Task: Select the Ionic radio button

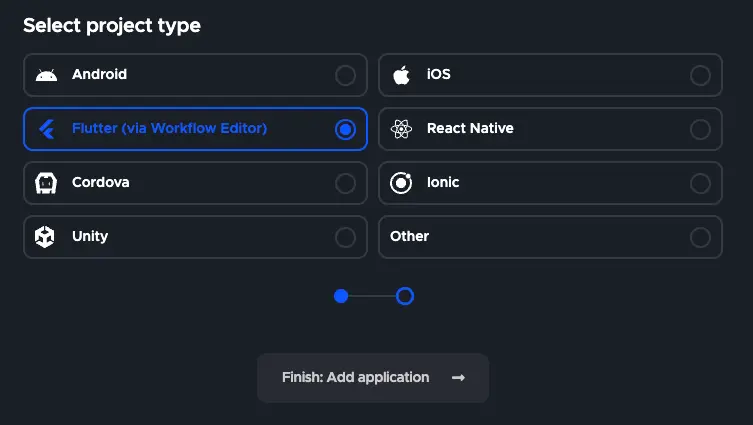Action: coord(700,183)
